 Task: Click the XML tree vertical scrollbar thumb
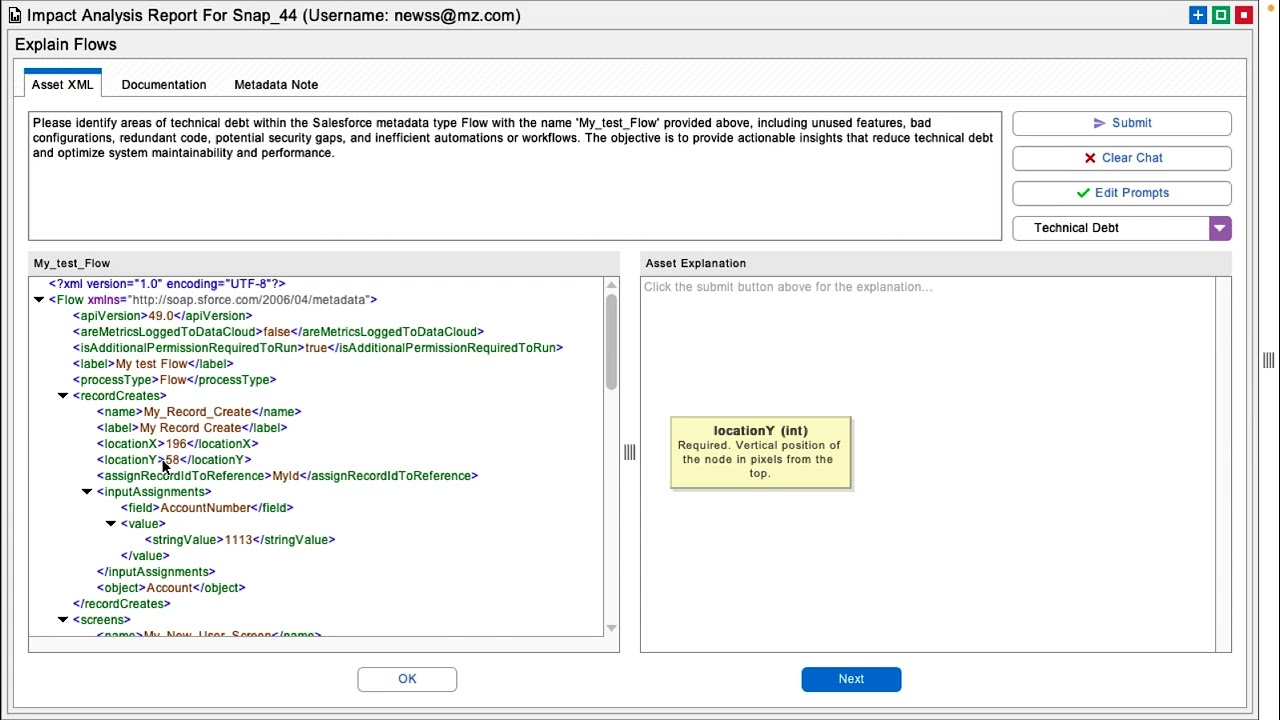[611, 342]
